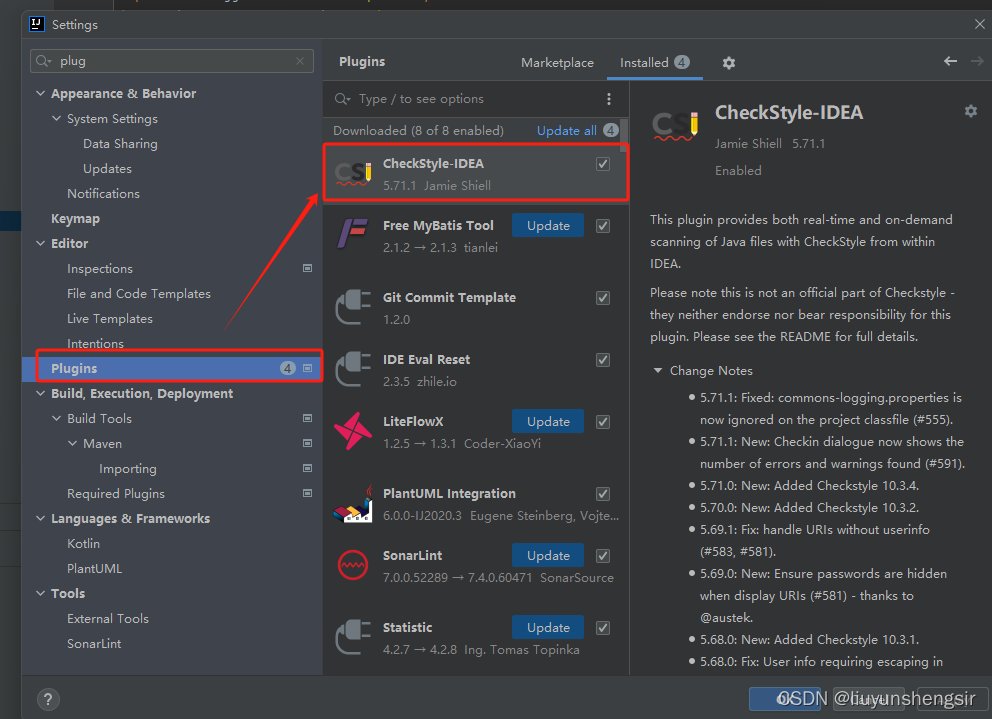Clear the settings search field with X

tap(300, 61)
